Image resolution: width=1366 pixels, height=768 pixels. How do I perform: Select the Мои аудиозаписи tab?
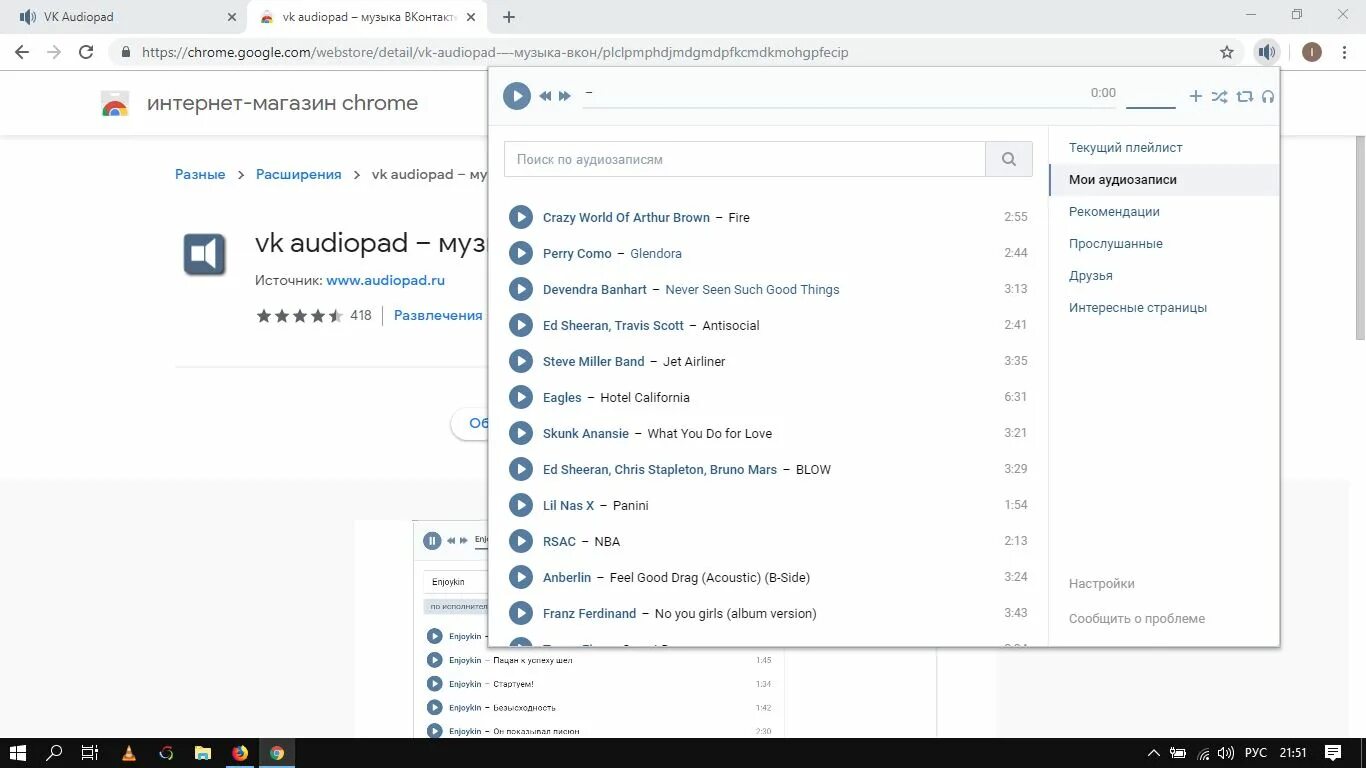[x=1164, y=179]
